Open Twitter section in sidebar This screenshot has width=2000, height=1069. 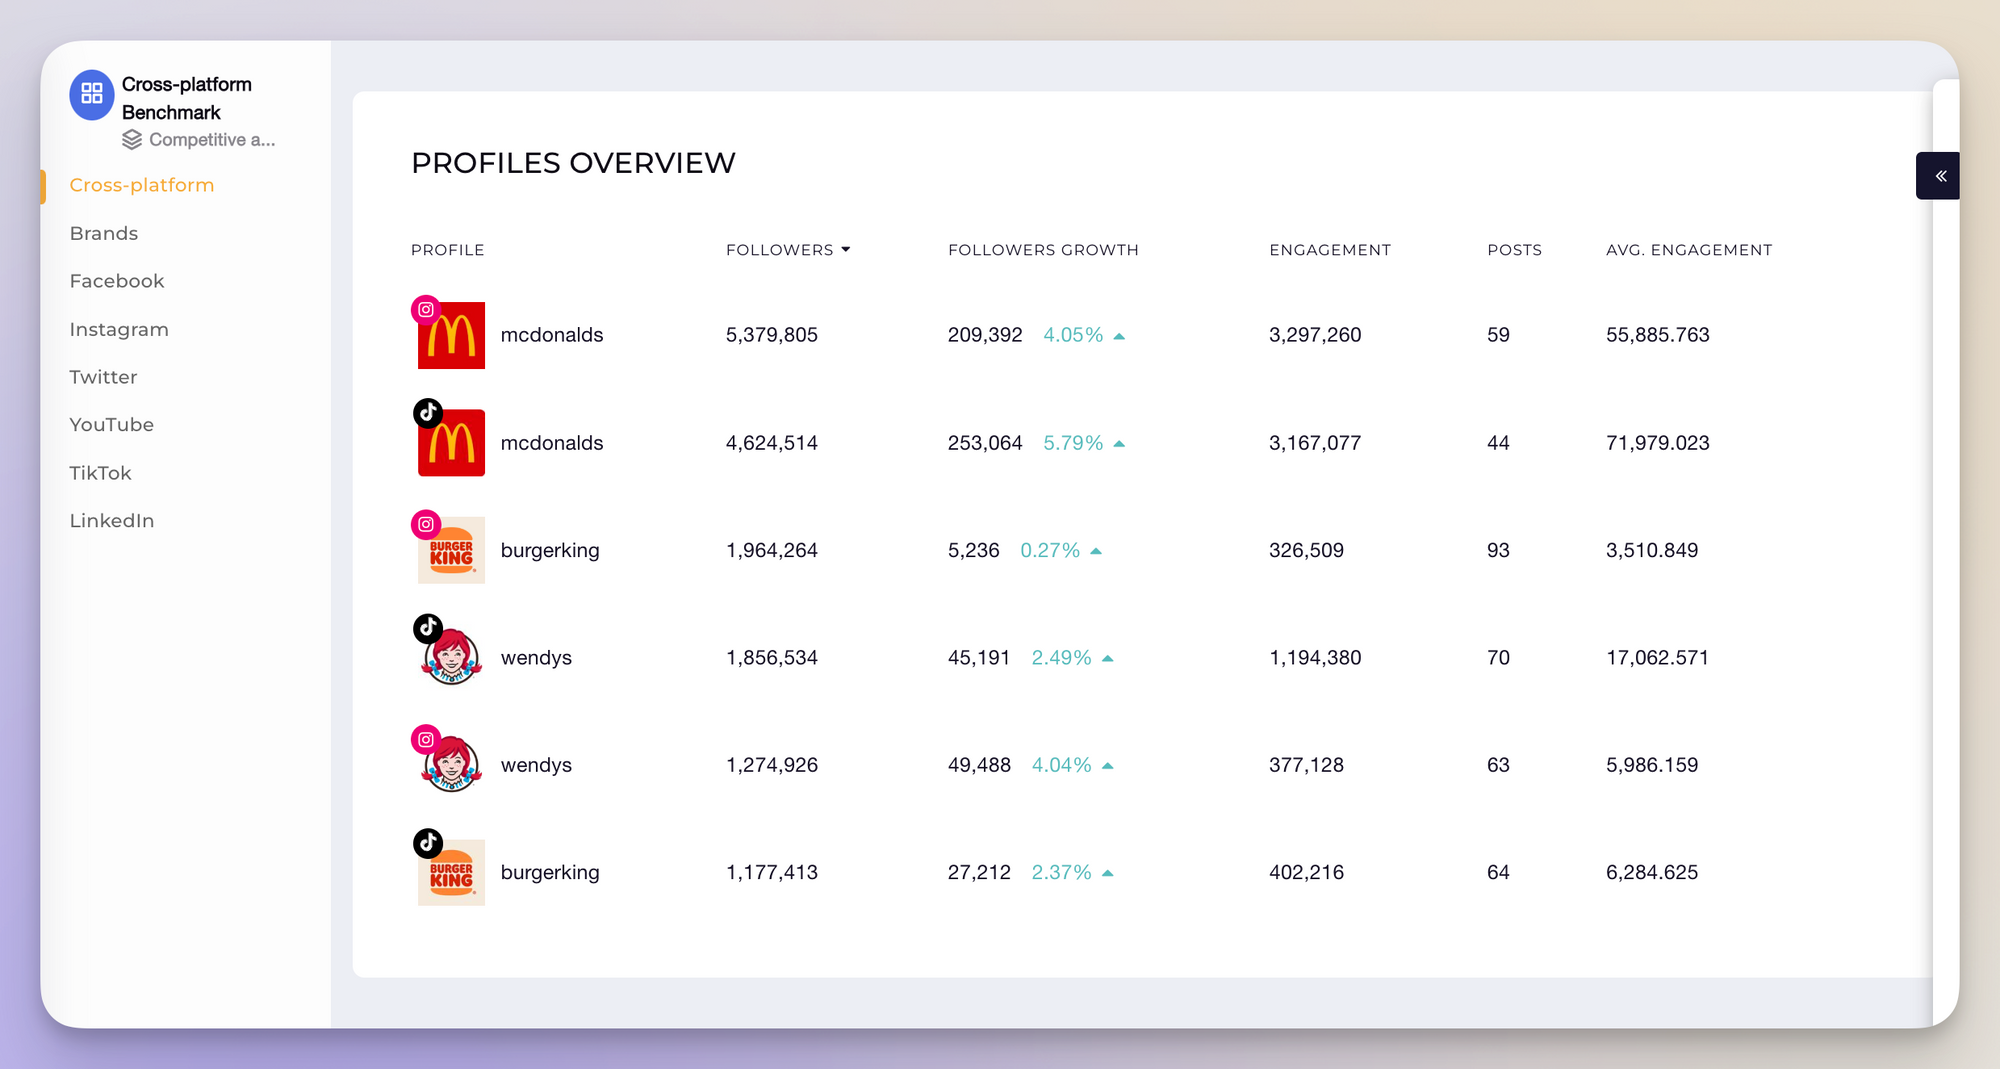coord(103,377)
